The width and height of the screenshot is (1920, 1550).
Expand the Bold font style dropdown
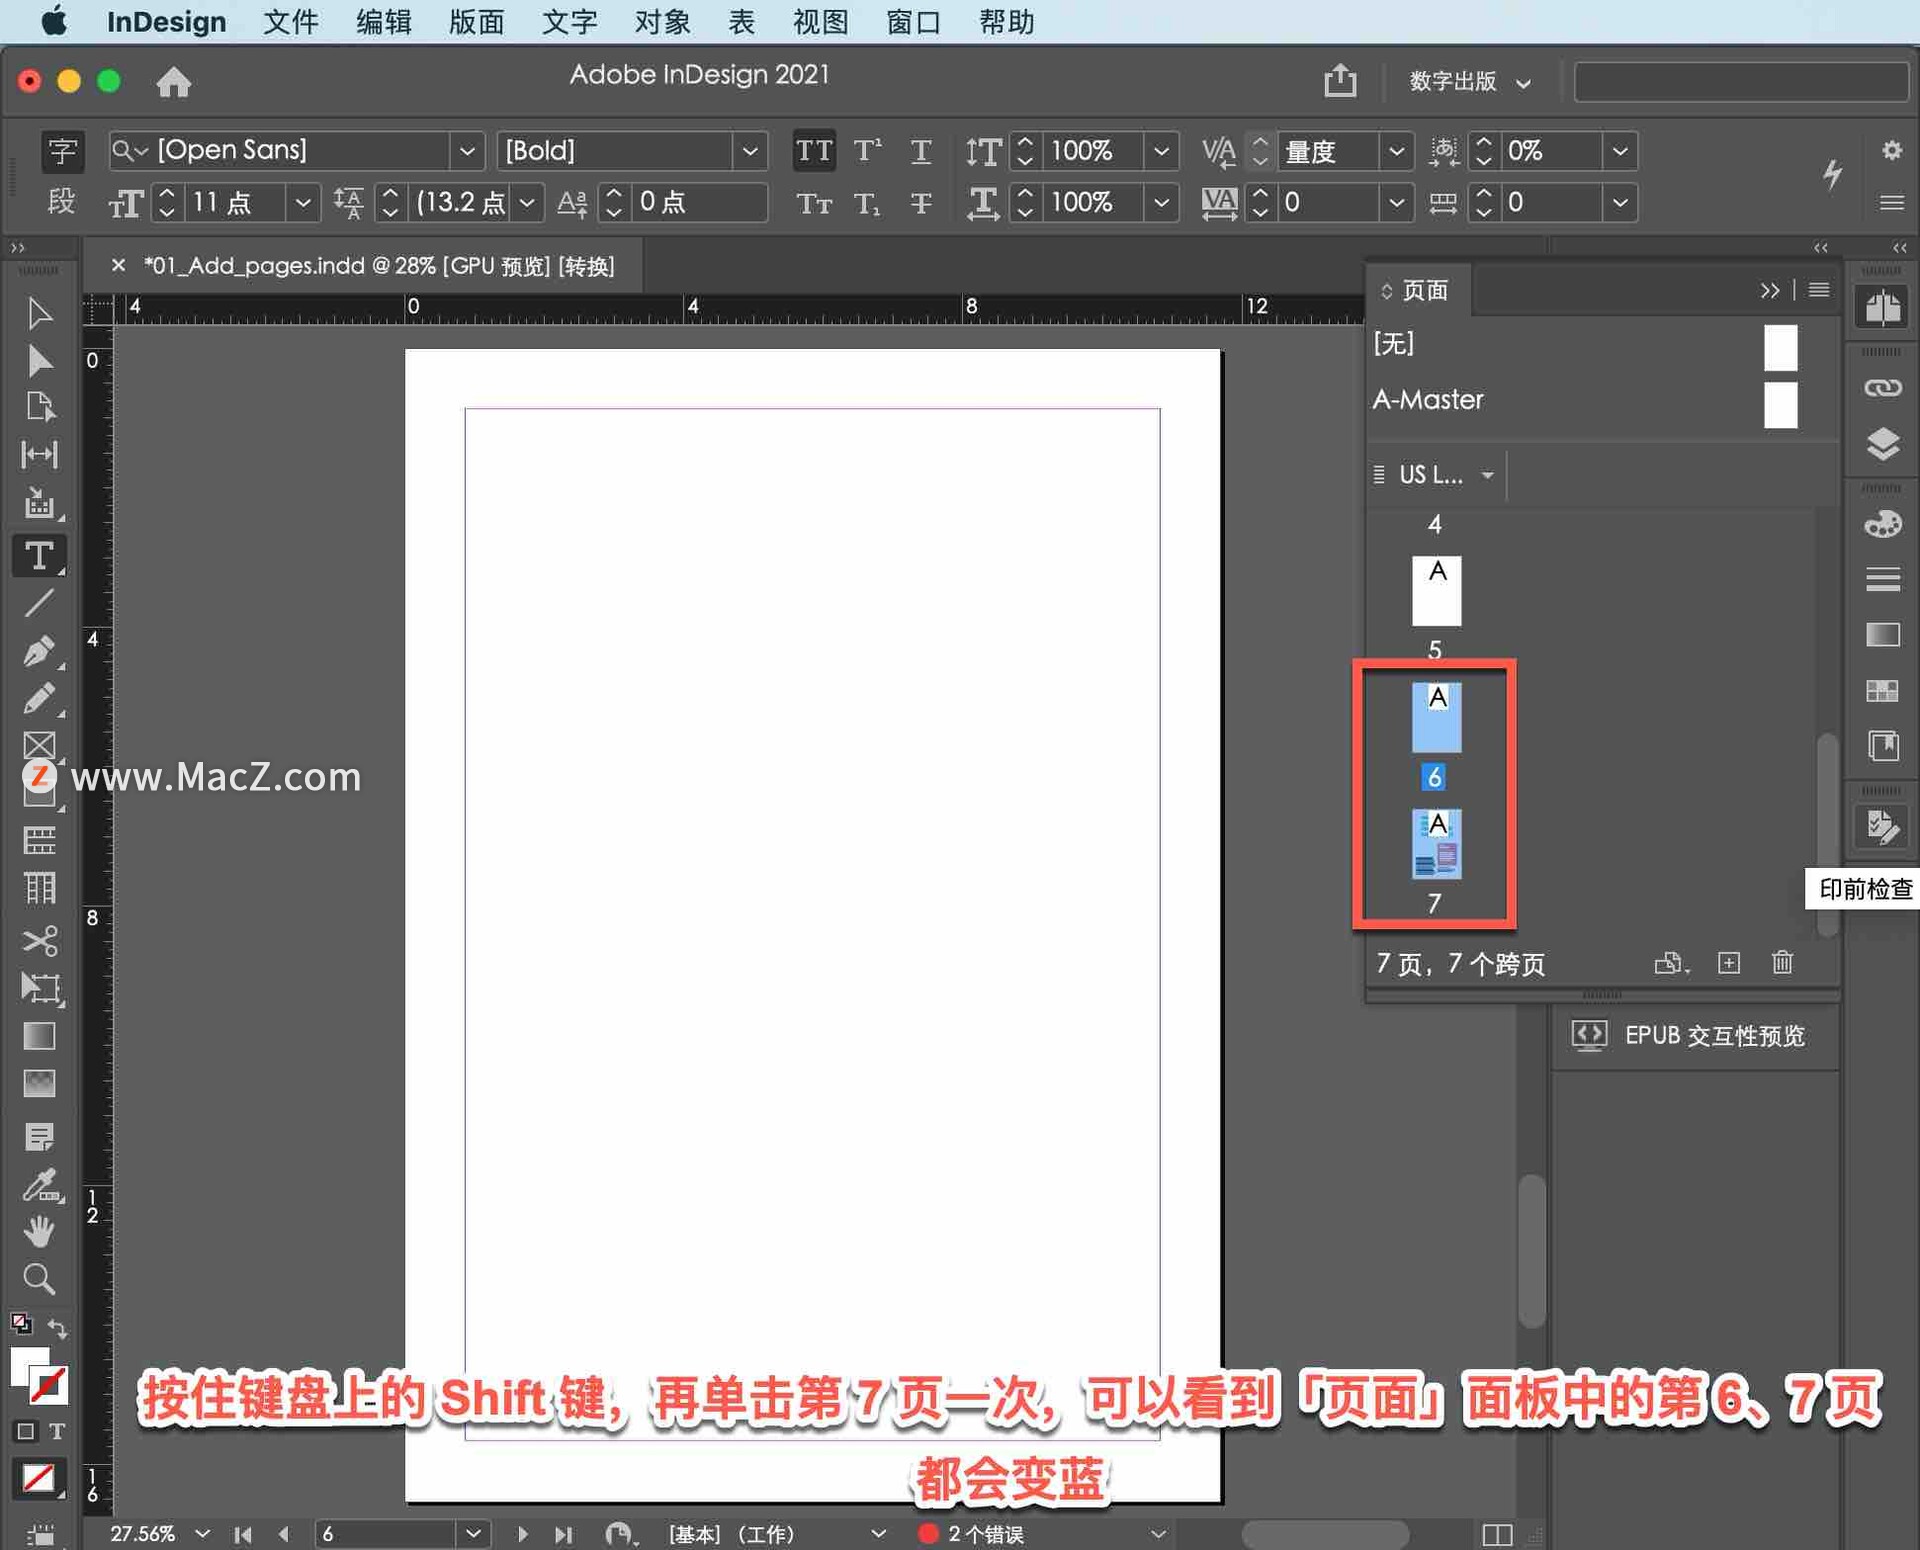coord(749,151)
